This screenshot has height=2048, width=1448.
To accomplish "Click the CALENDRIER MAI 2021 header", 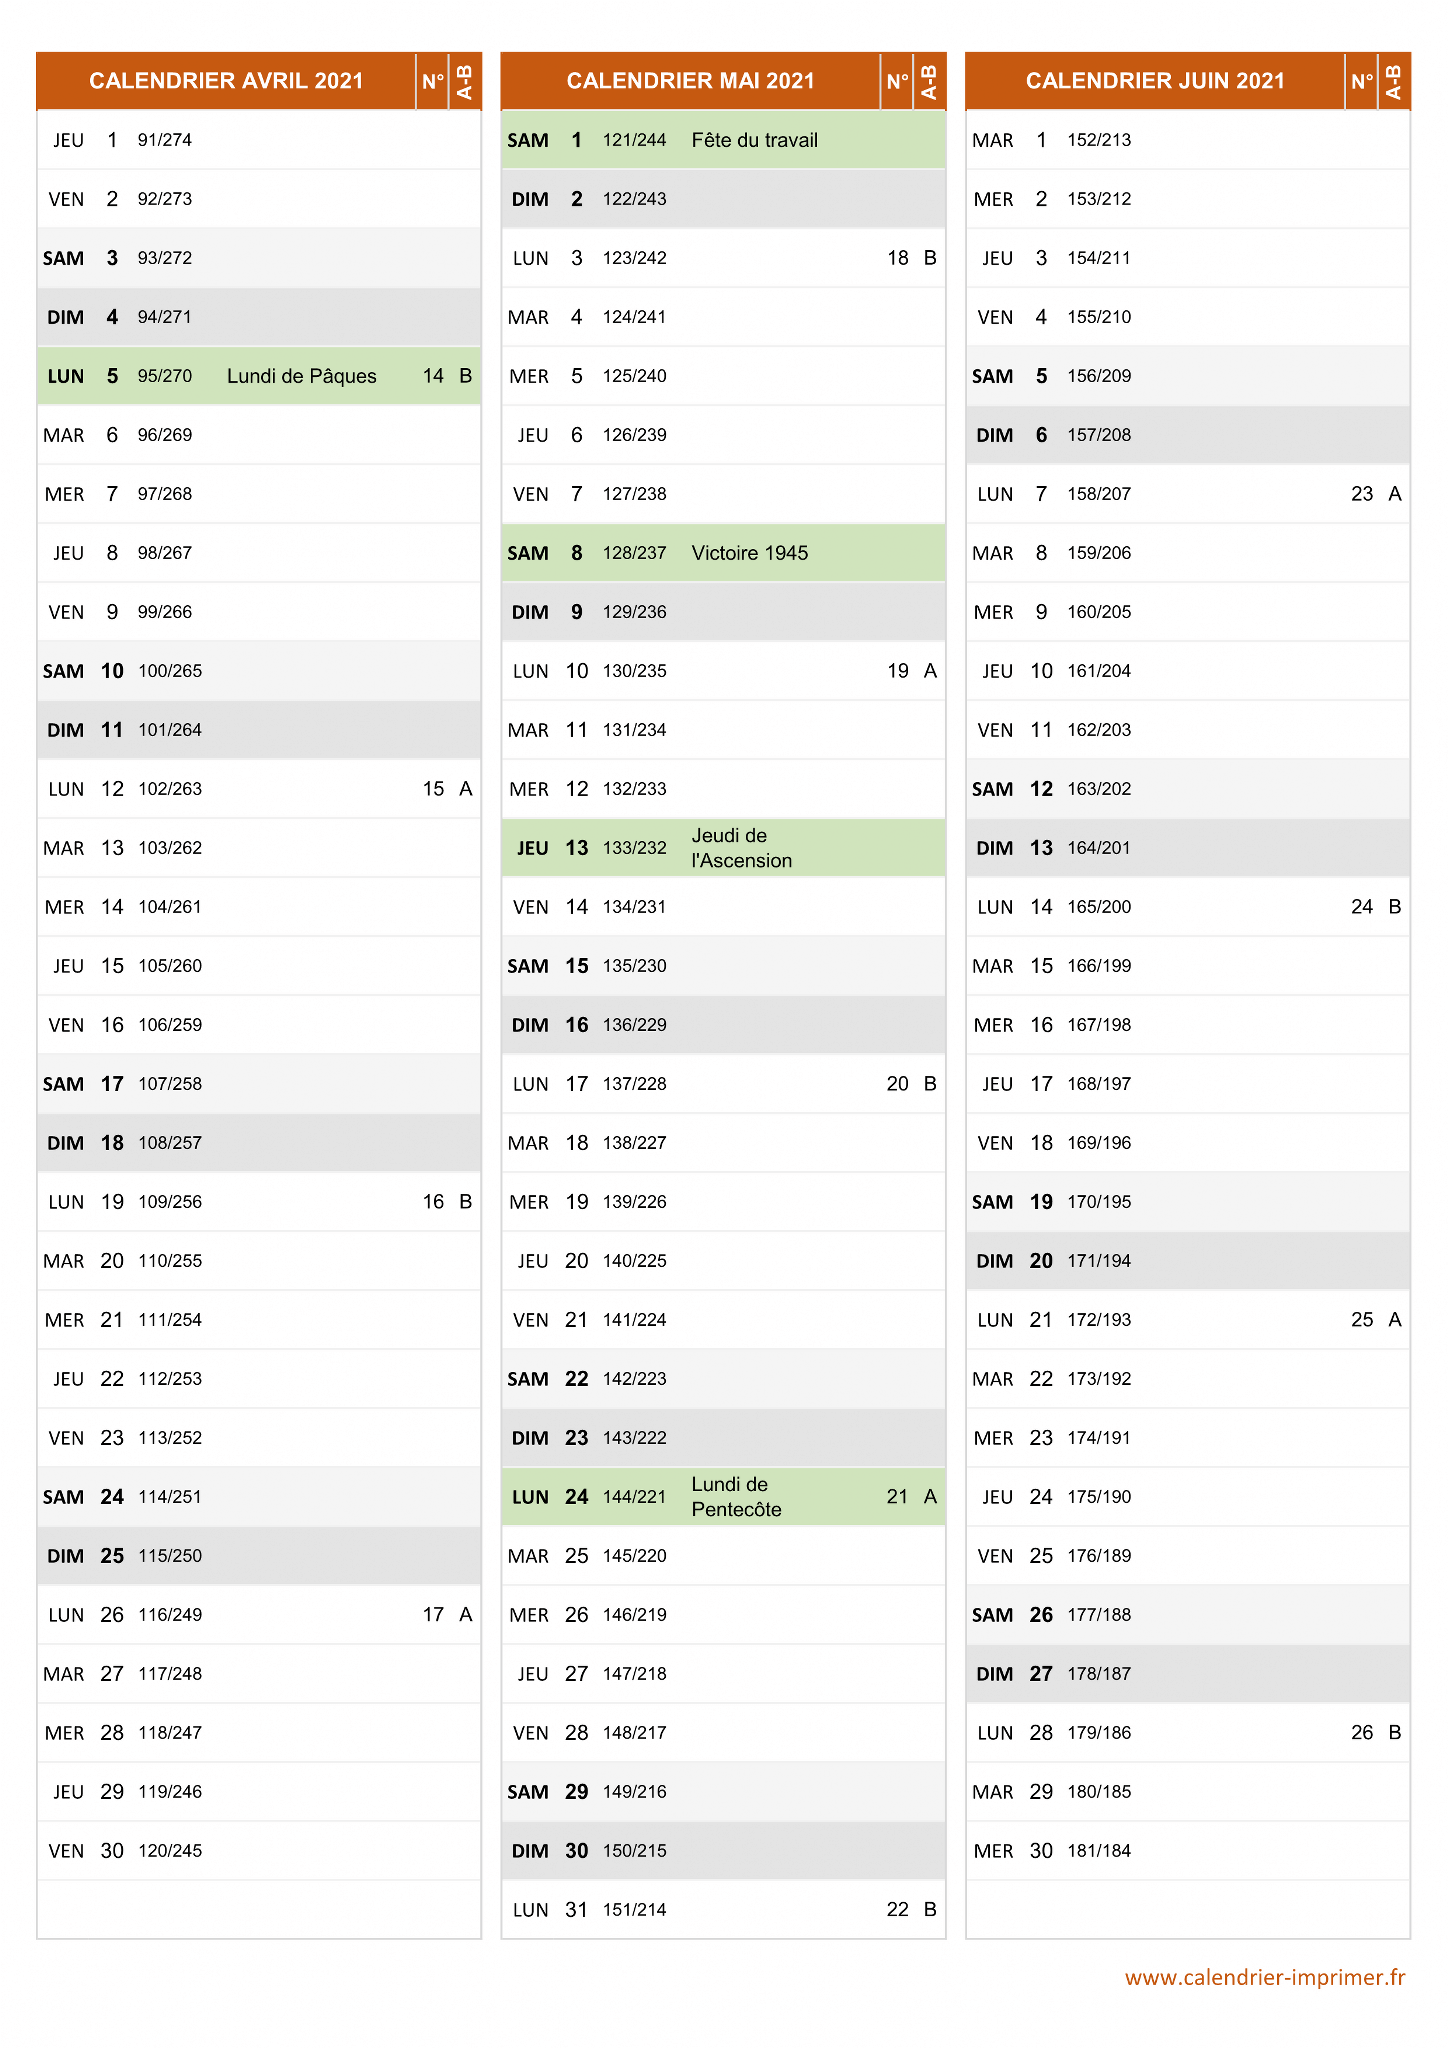I will 690,81.
